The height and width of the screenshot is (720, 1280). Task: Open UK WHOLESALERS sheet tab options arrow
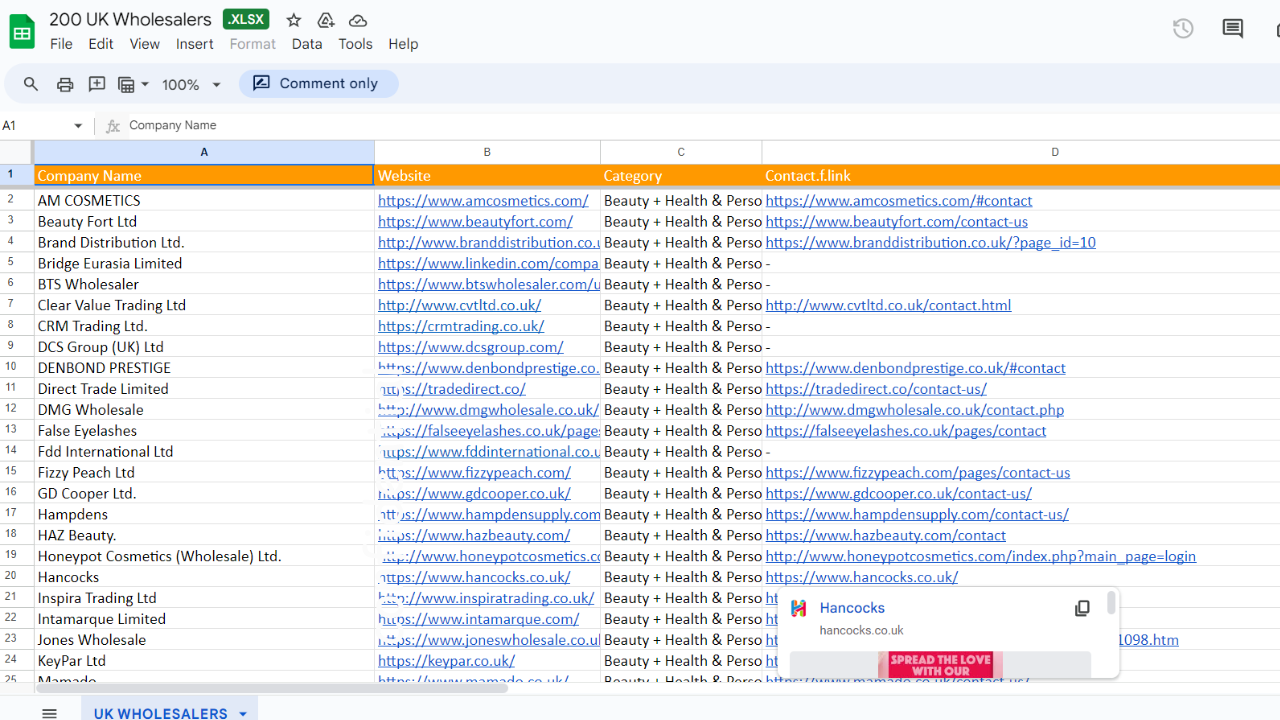point(243,714)
